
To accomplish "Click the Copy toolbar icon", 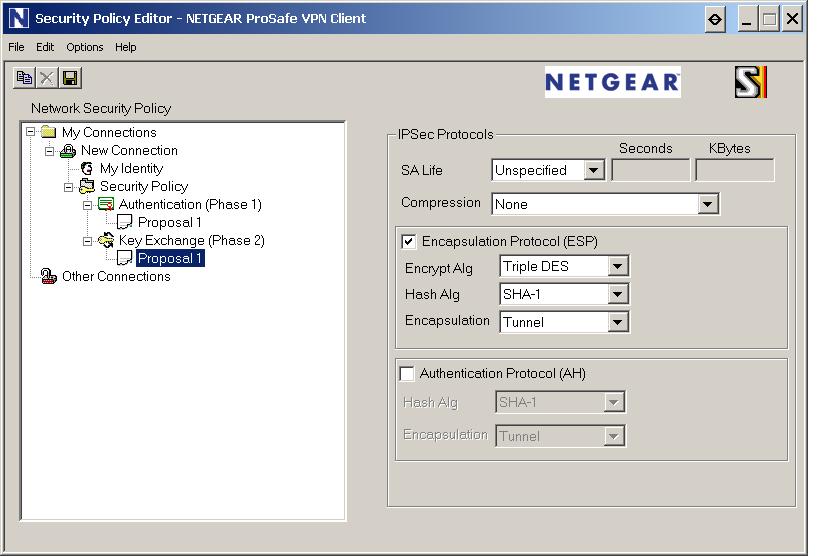I will pos(24,78).
